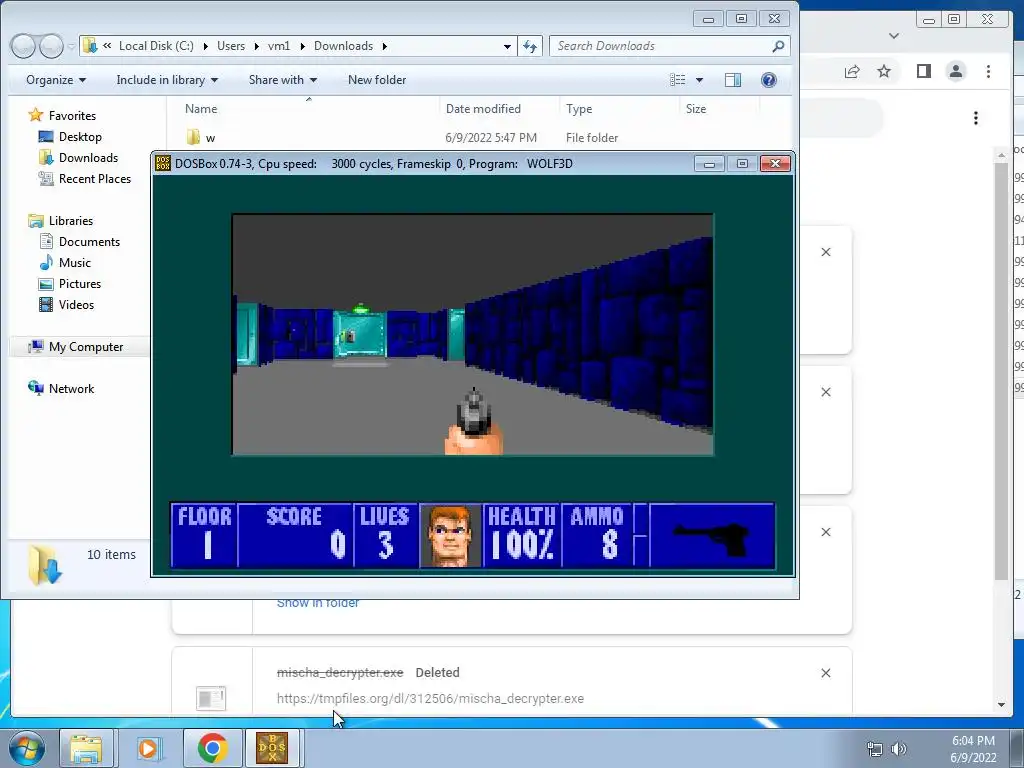Open the tmpfiles.org mischa_decrypter.exe URL link
1024x768 pixels.
[x=430, y=698]
